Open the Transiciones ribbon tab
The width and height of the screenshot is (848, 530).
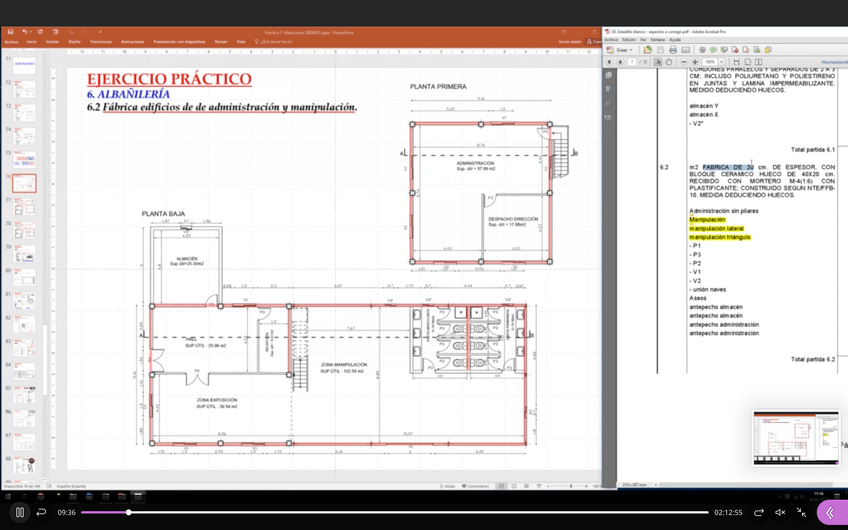pos(101,42)
